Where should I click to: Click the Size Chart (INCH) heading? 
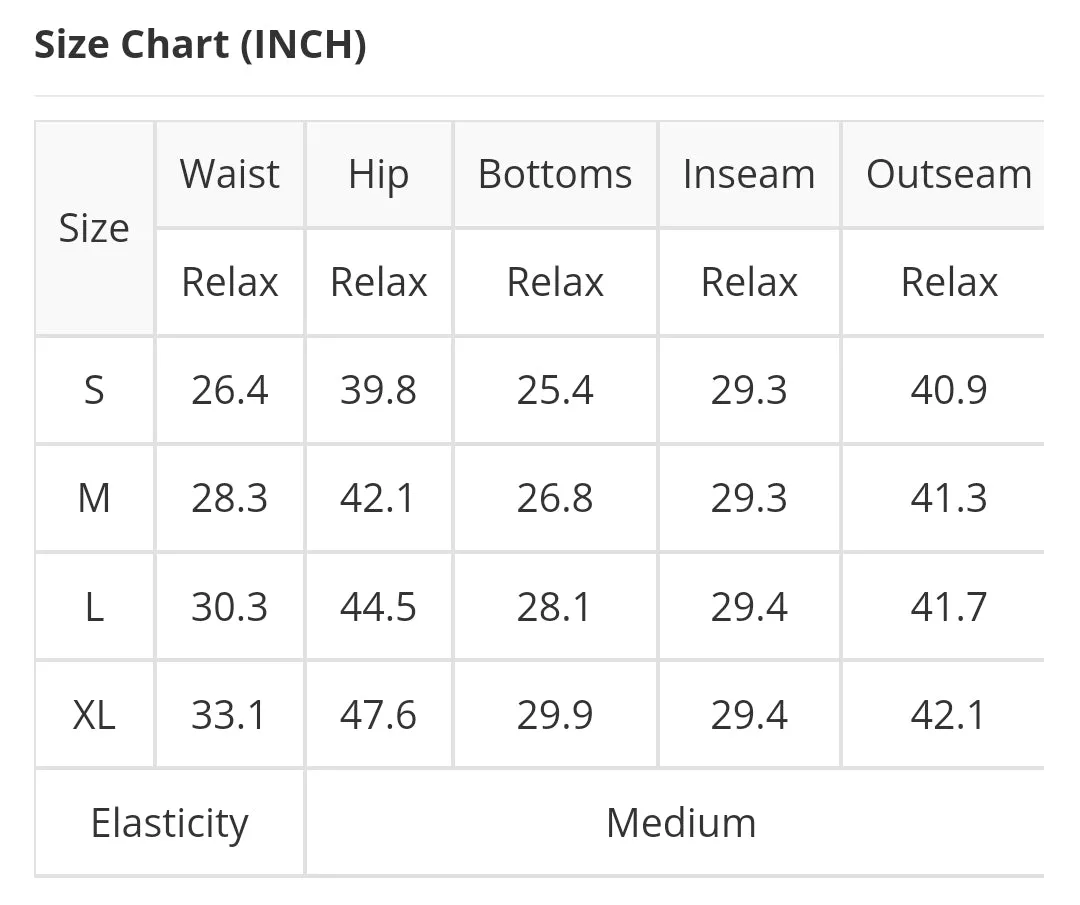pyautogui.click(x=200, y=45)
